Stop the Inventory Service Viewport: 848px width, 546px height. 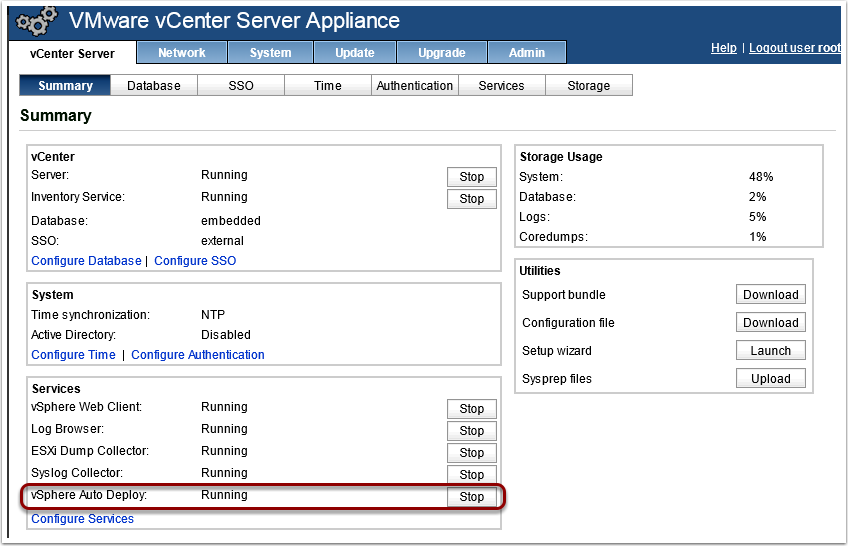click(472, 199)
